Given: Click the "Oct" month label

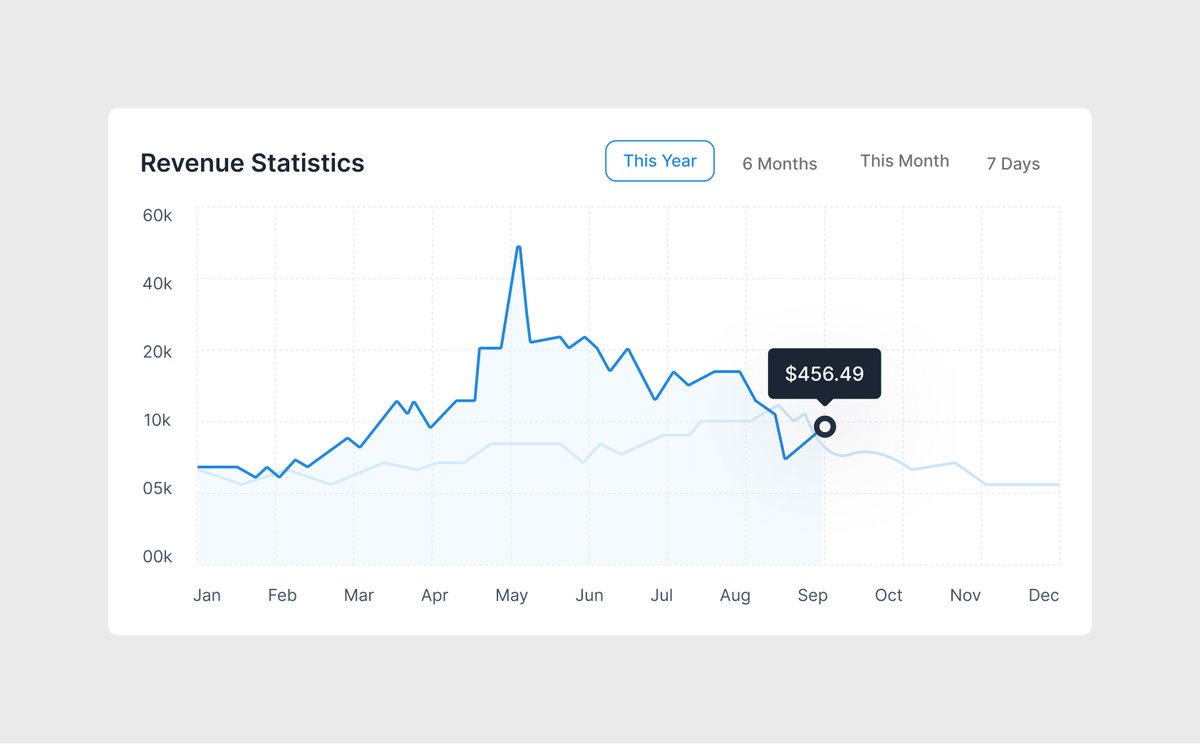Looking at the screenshot, I should point(888,595).
